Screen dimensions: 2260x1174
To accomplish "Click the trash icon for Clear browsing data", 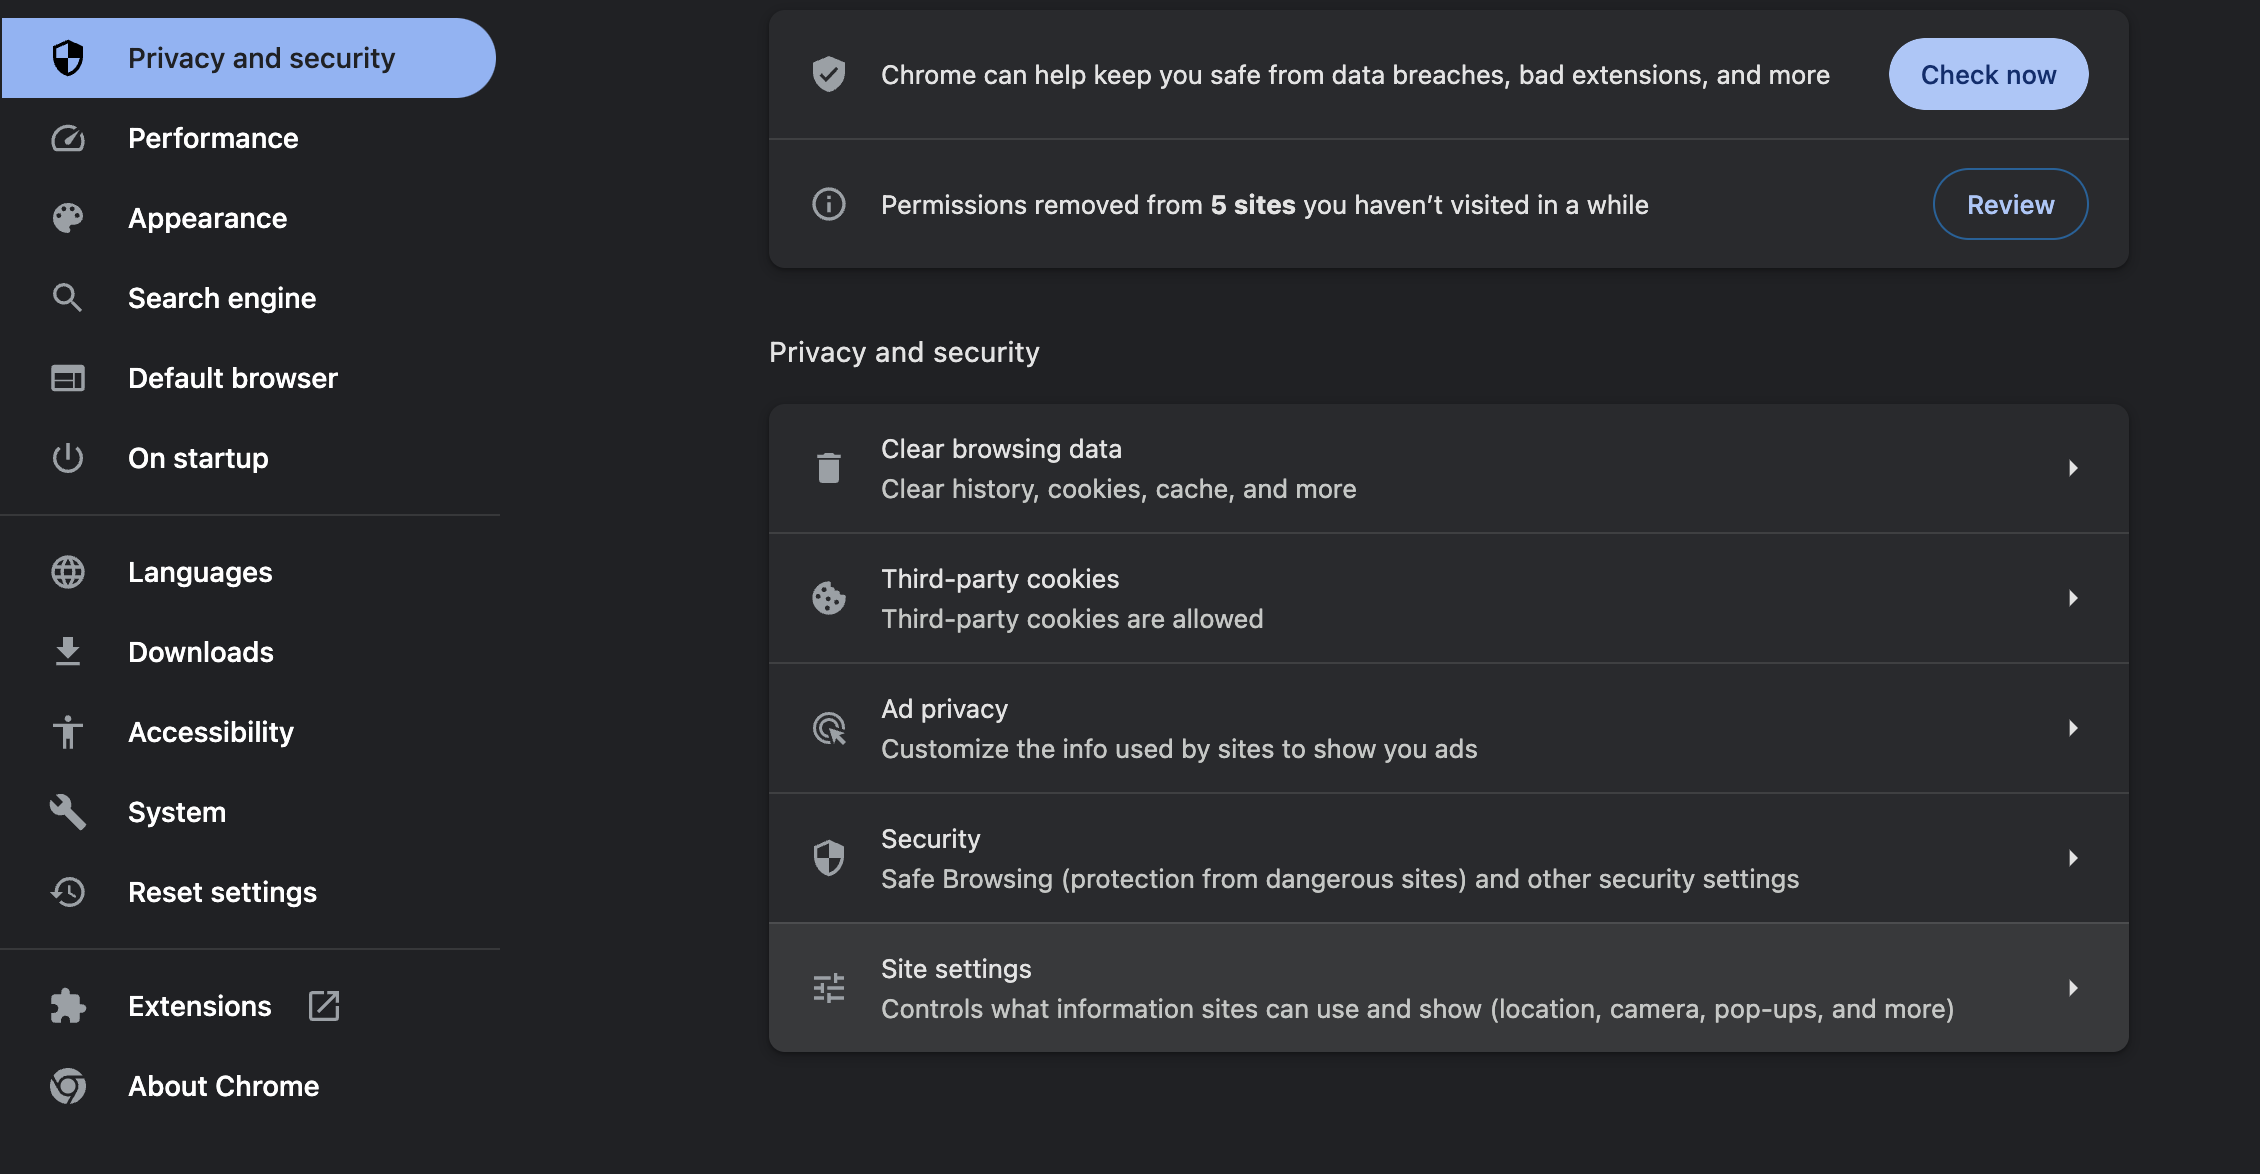I will tap(829, 468).
